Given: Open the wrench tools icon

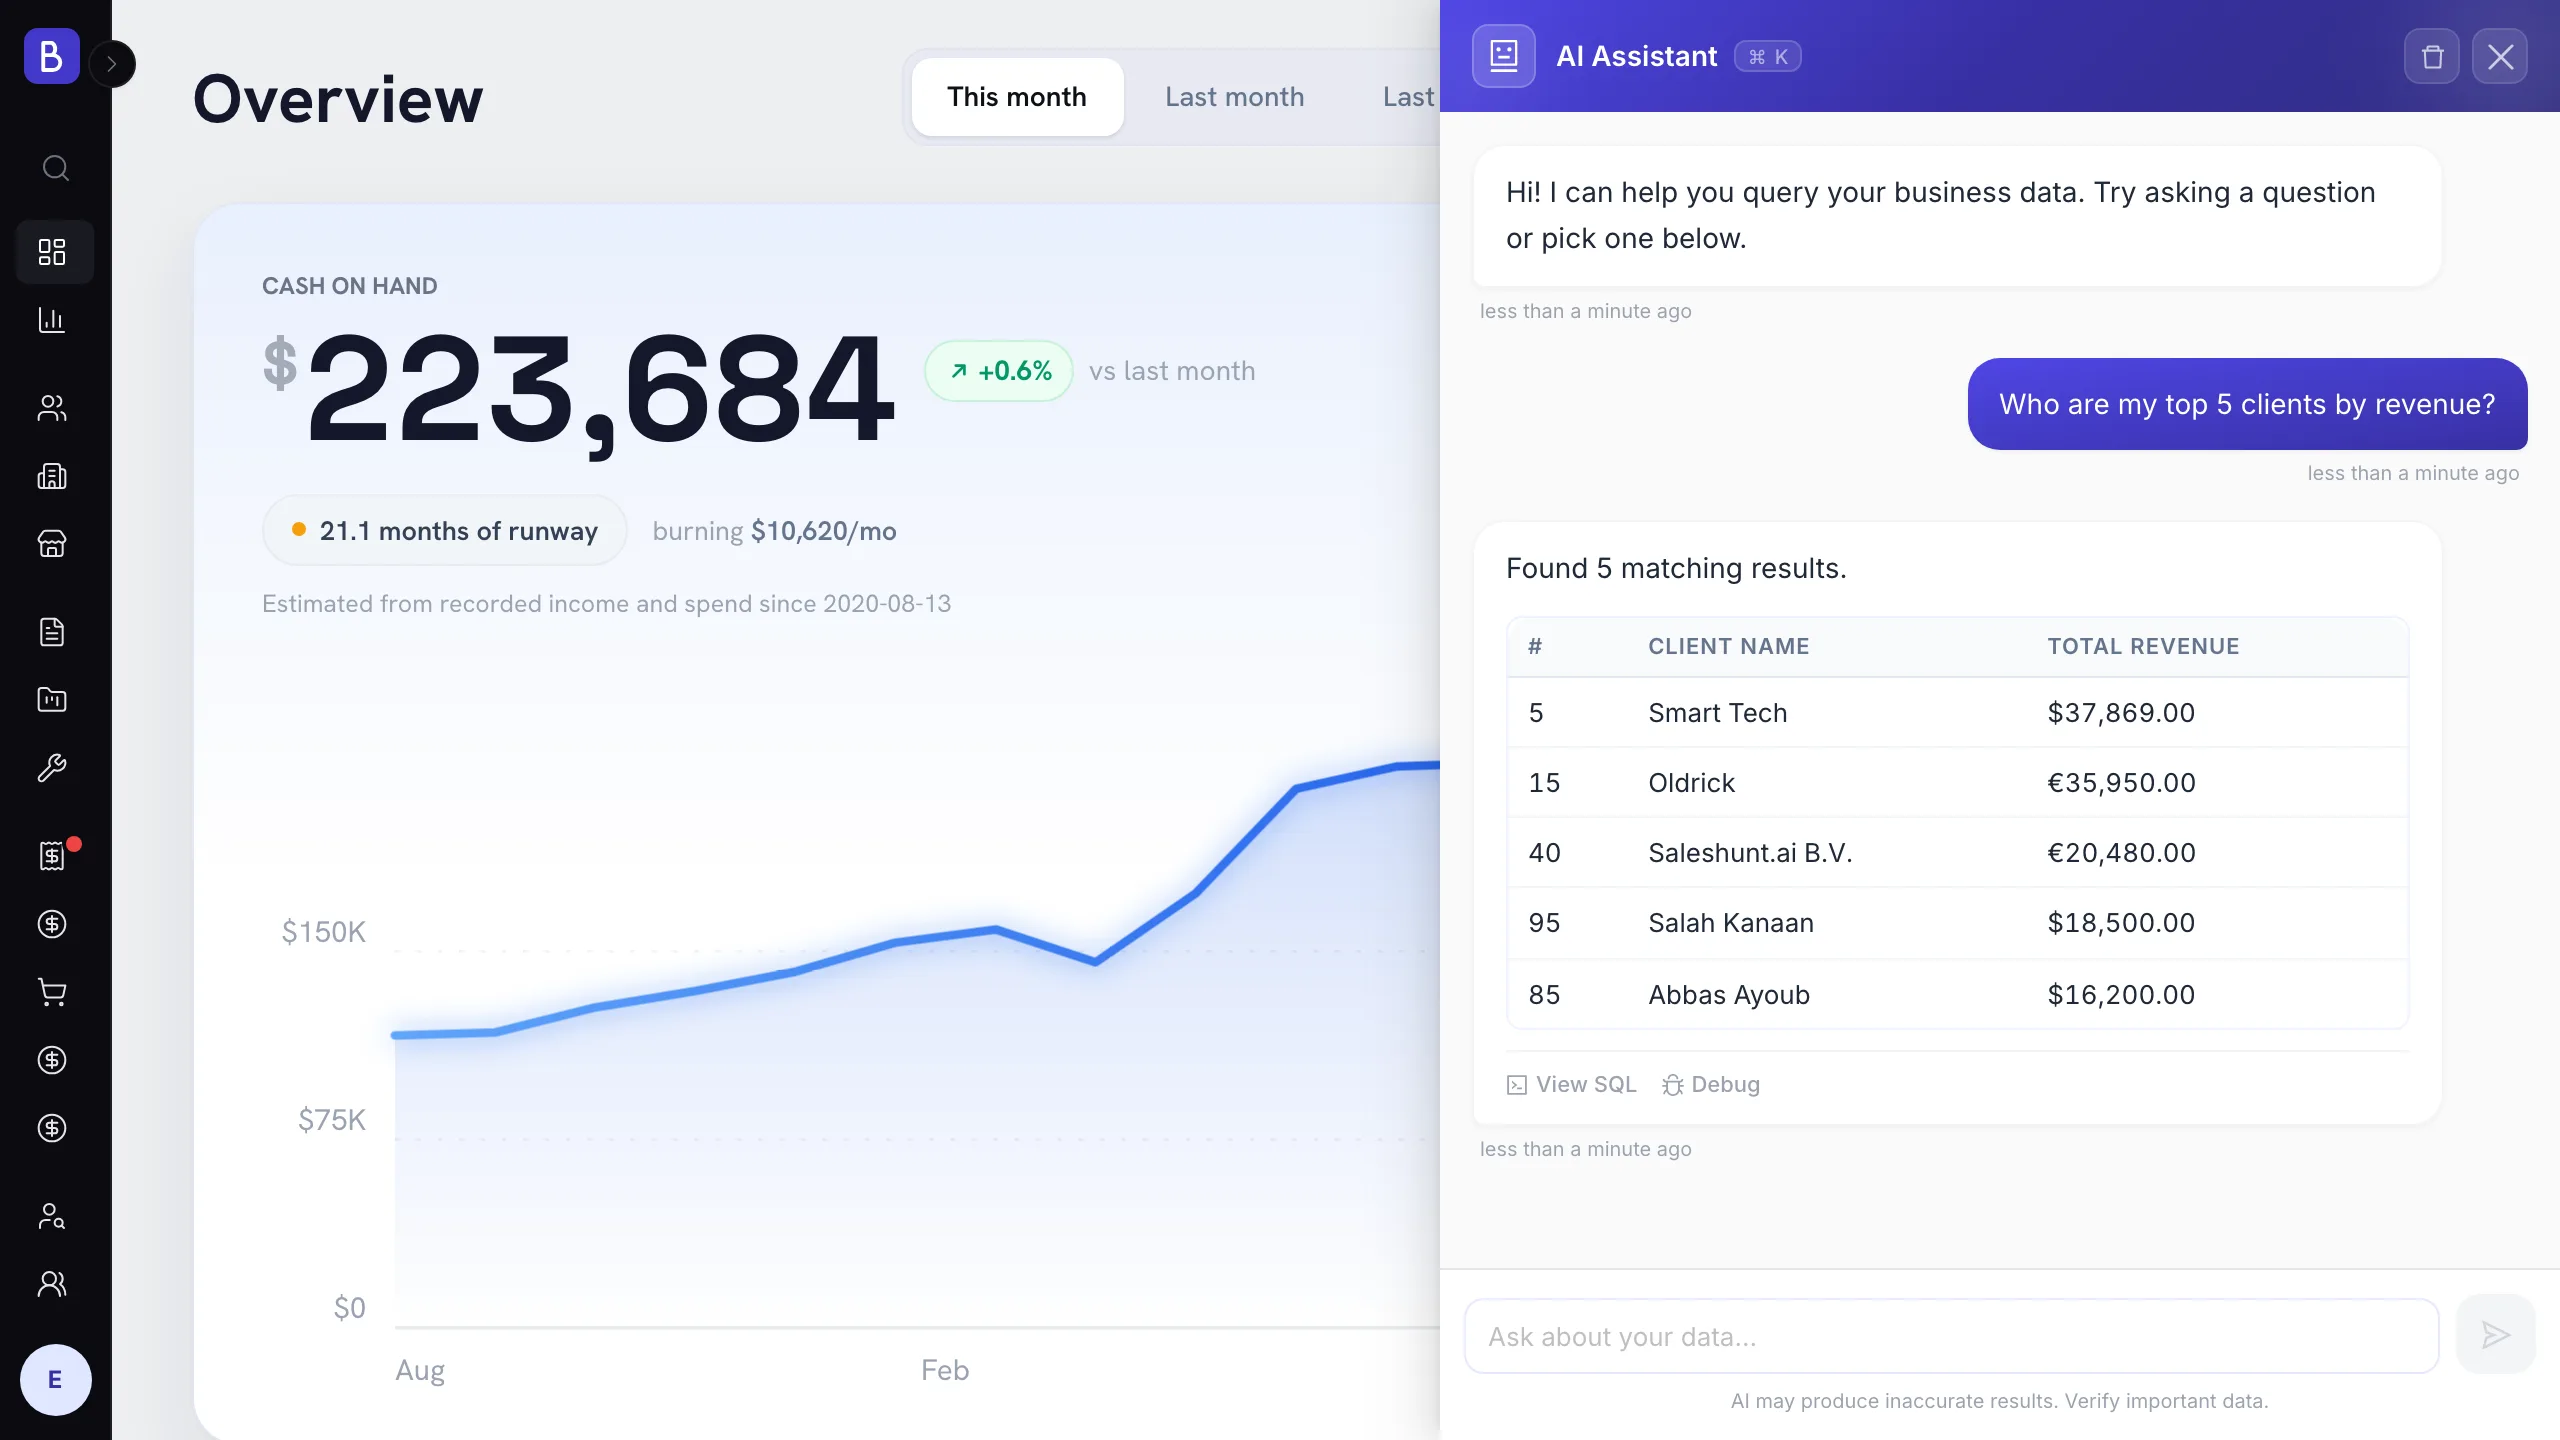Looking at the screenshot, I should tap(52, 768).
